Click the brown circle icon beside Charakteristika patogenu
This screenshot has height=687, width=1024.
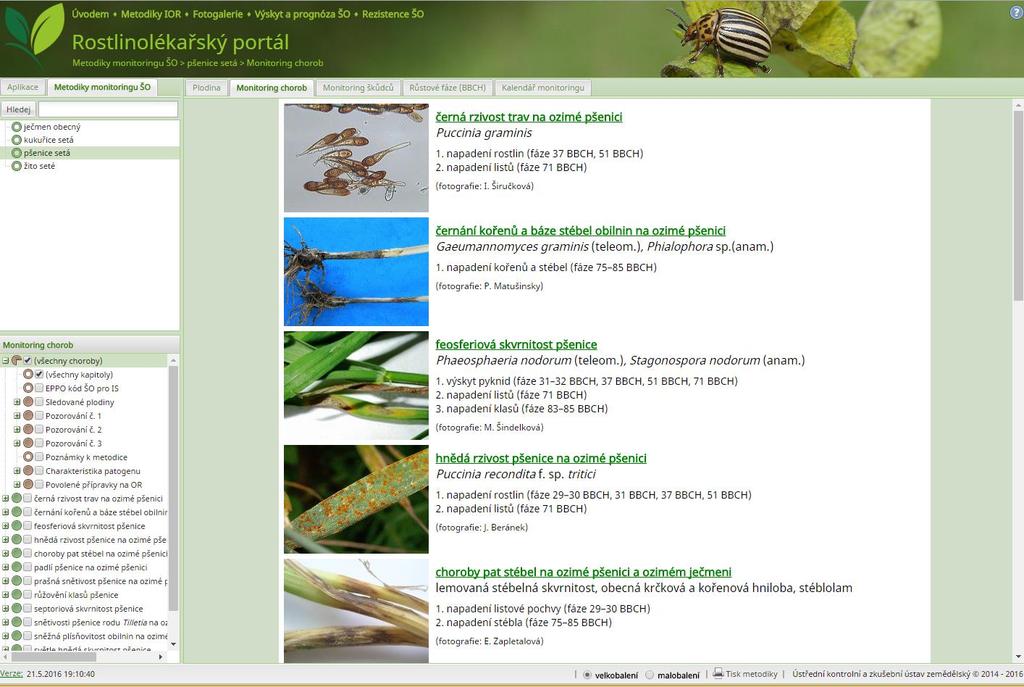(28, 471)
